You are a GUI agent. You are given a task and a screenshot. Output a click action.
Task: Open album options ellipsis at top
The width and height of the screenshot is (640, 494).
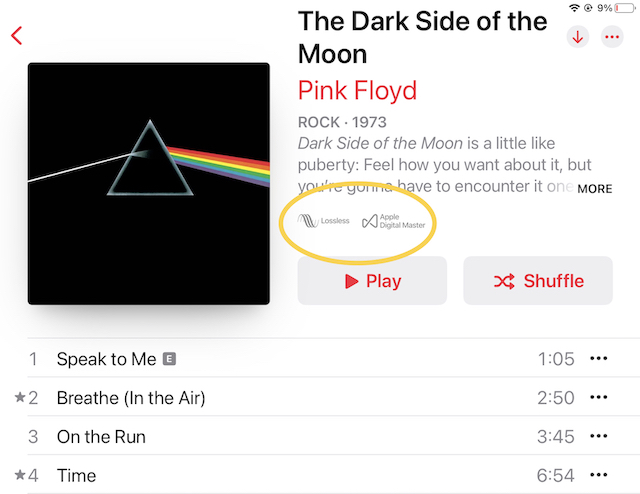[612, 36]
